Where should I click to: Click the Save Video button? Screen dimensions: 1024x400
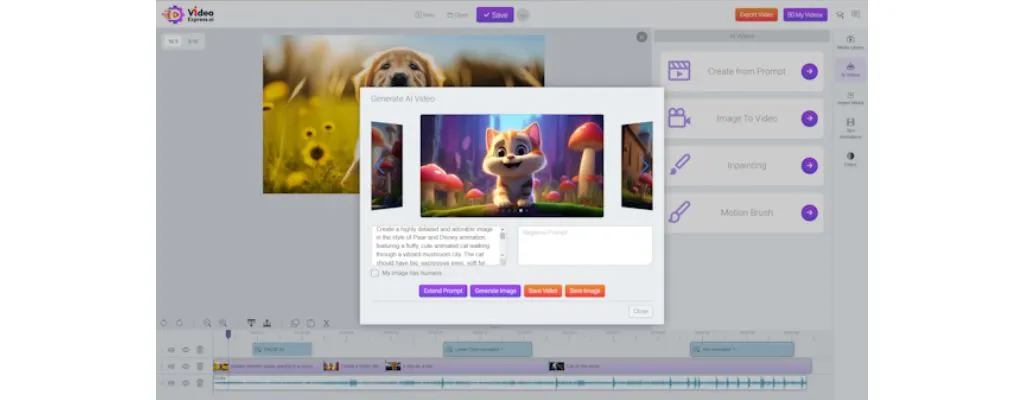543,291
